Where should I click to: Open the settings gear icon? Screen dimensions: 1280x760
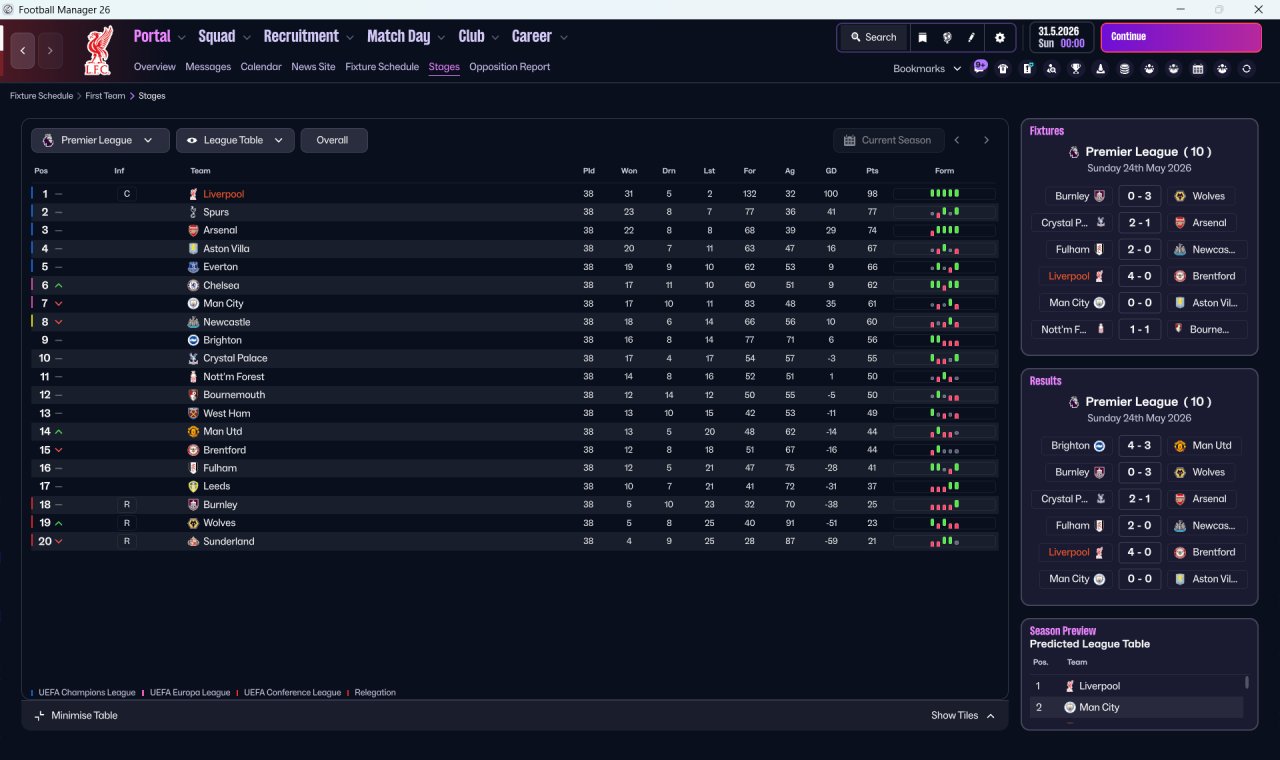(x=999, y=37)
